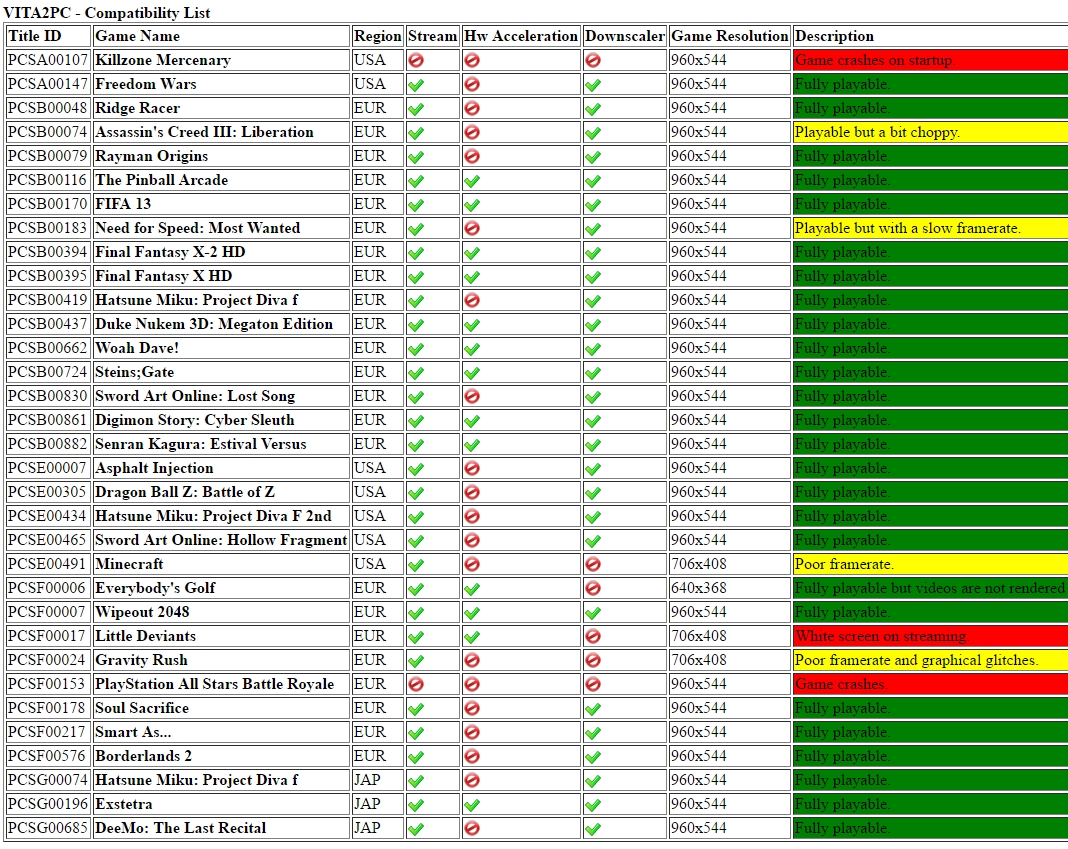Screen dimensions: 1068x849
Task: Click game name Hatsune Miku: Project Diva F 2nd
Action: [x=213, y=516]
